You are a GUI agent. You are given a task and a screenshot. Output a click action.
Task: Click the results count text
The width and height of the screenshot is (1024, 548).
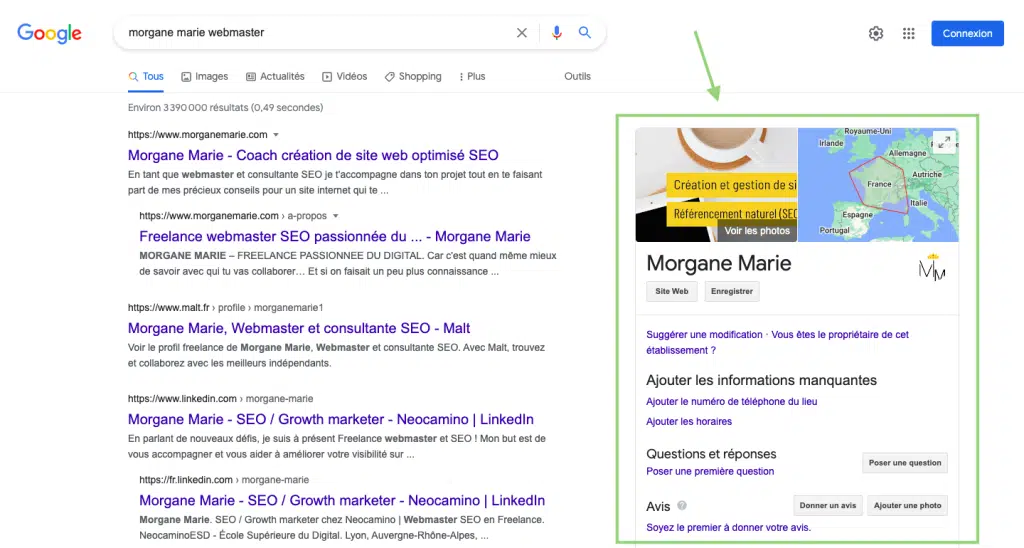pos(225,107)
